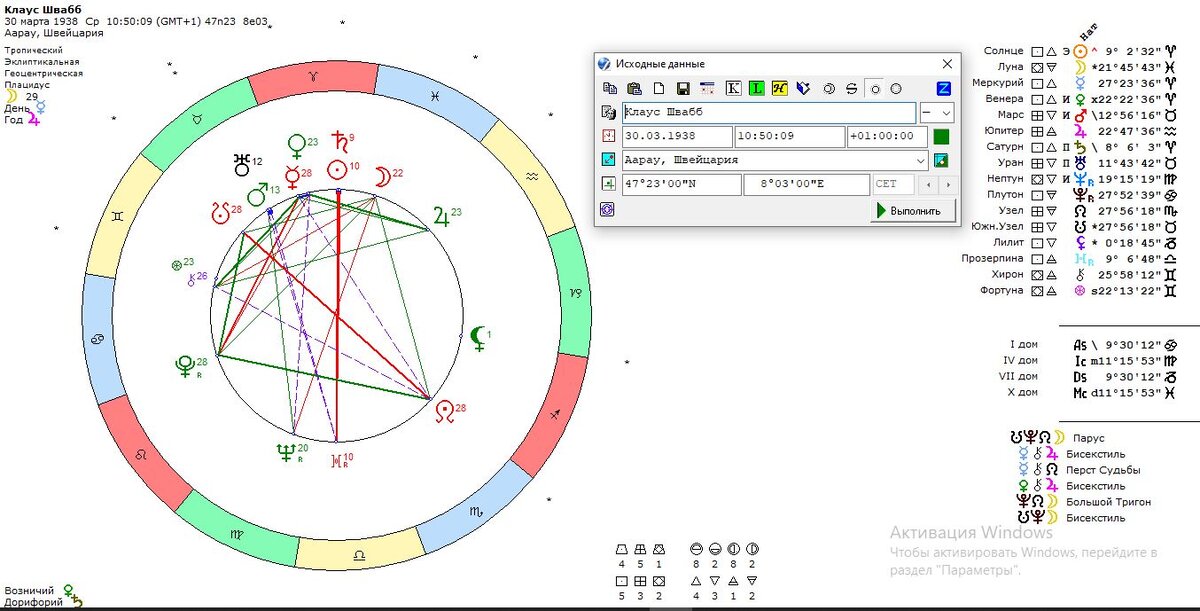
Task: Click the K letter toolbar icon
Action: [x=733, y=88]
